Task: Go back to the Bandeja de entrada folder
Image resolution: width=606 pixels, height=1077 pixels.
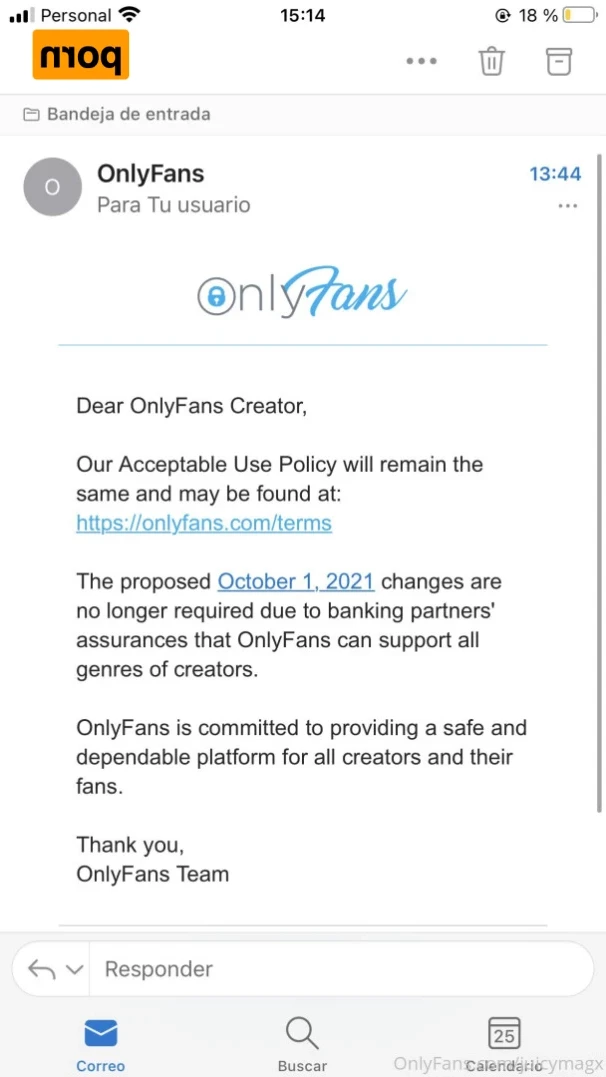Action: click(117, 114)
